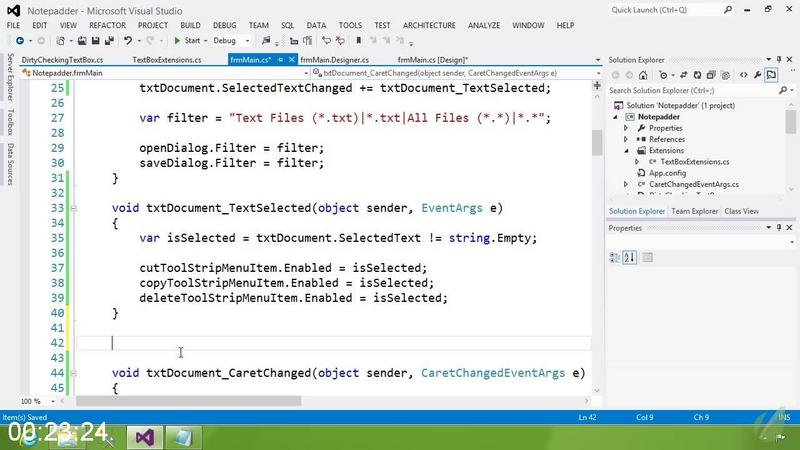Click the Notepadder app icon in the taskbar
Image resolution: width=800 pixels, height=450 pixels.
point(182,437)
